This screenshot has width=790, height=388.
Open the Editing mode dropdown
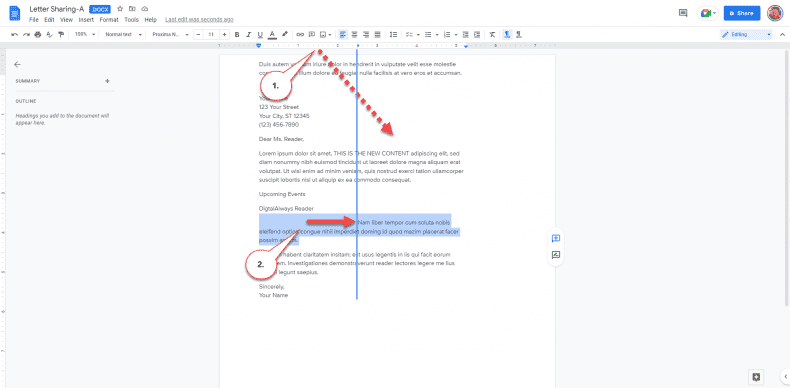pos(746,34)
